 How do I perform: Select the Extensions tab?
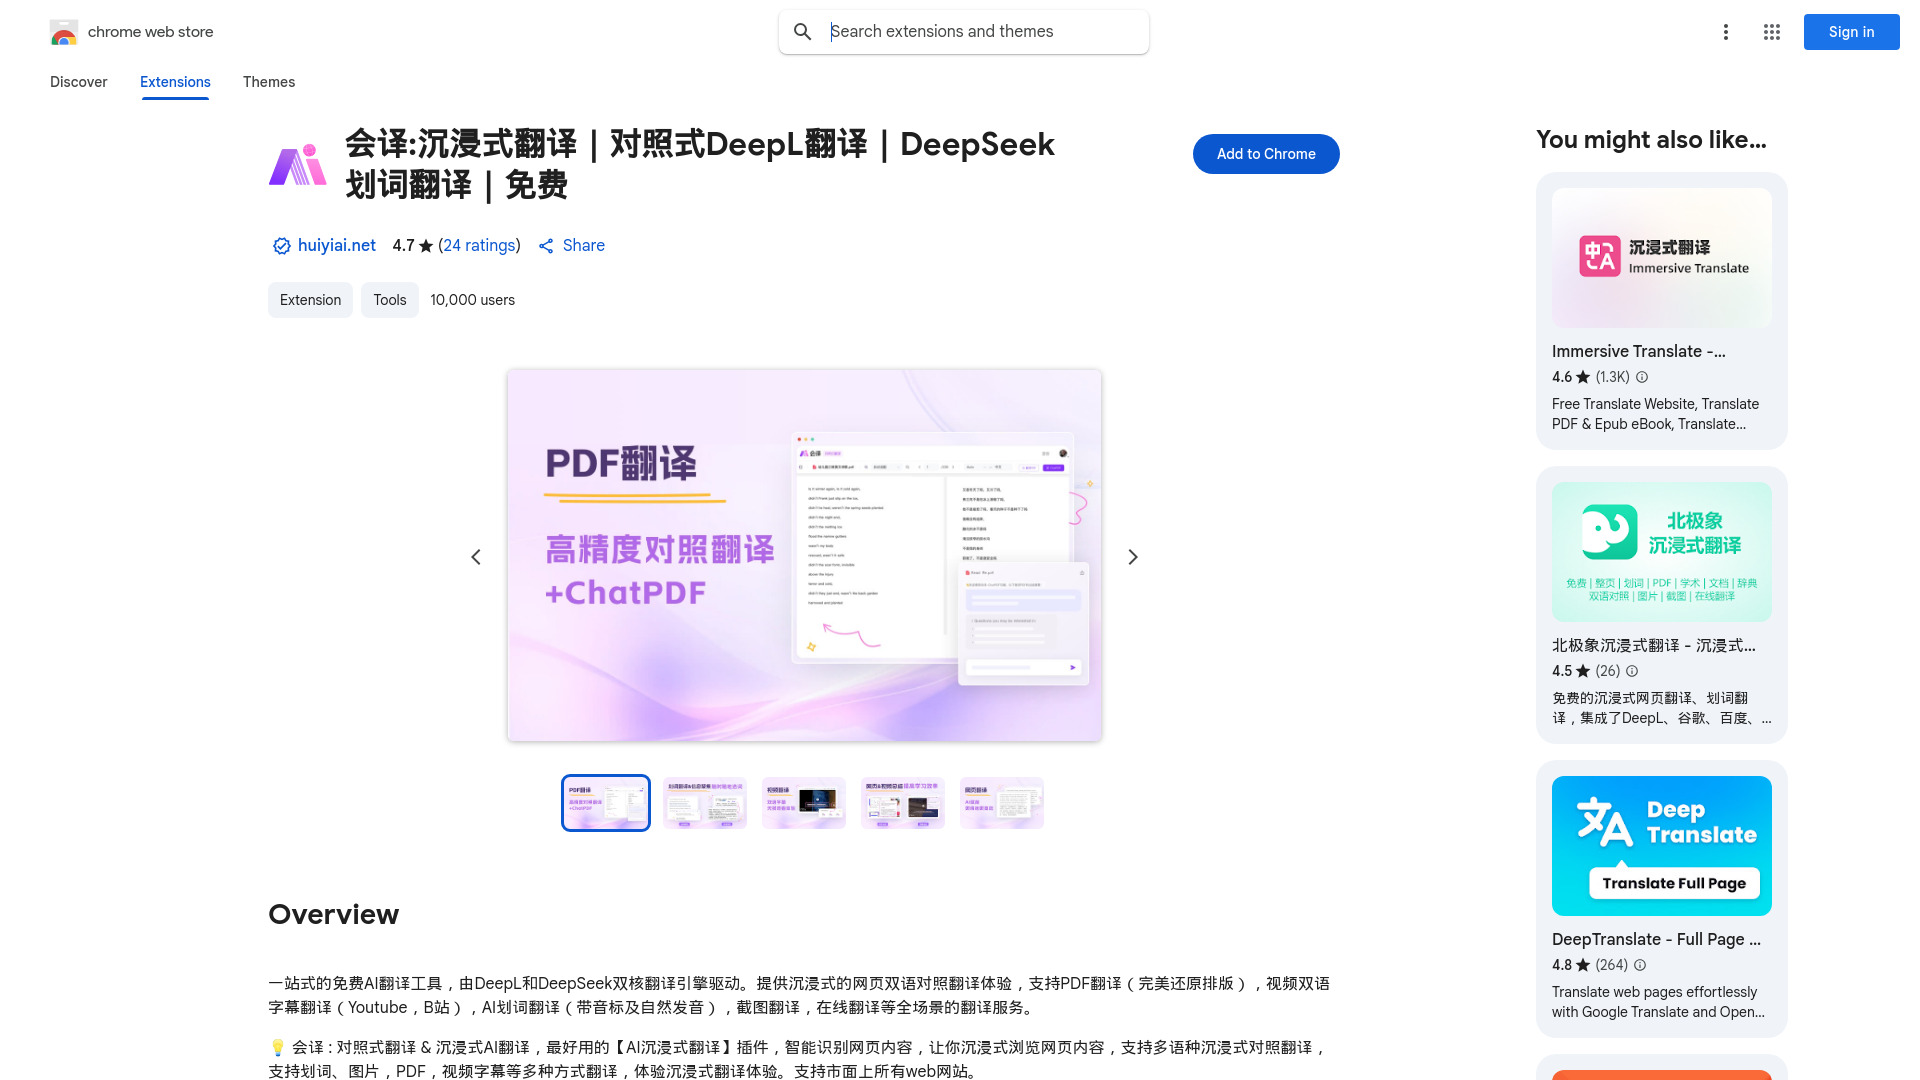click(x=175, y=82)
